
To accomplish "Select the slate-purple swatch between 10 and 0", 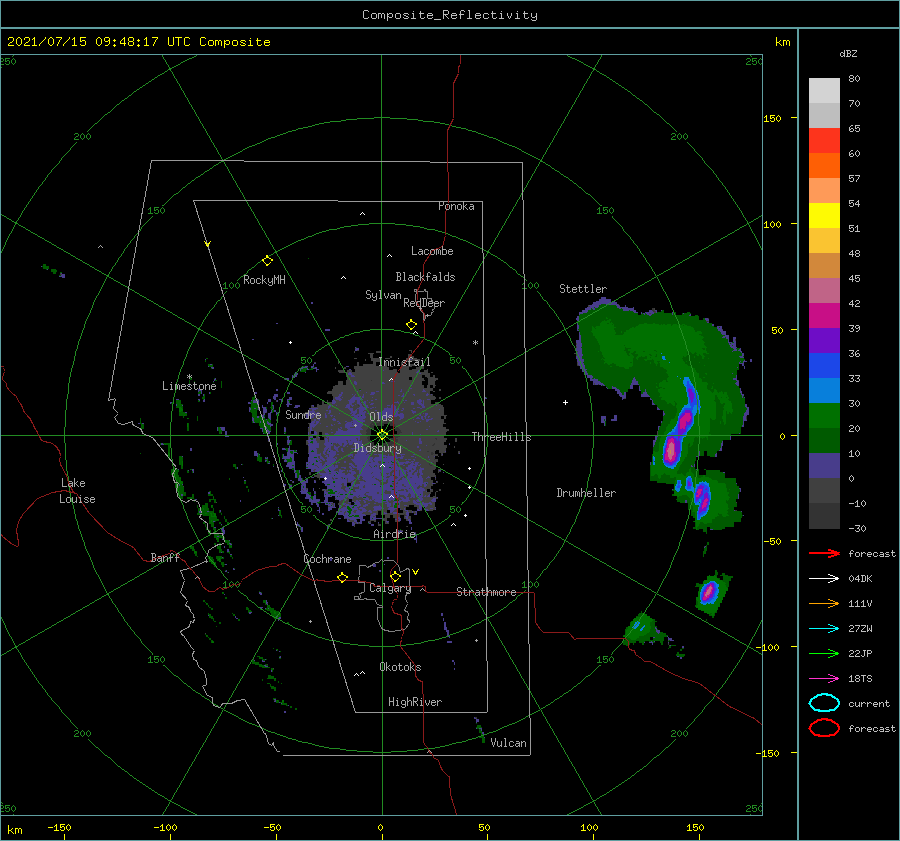I will 824,465.
